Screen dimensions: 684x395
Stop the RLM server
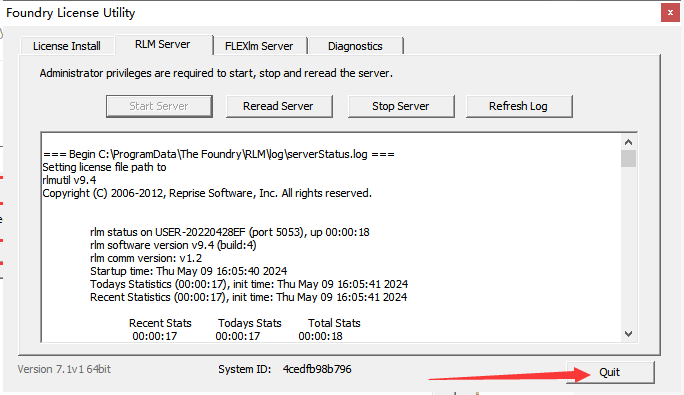coord(401,106)
